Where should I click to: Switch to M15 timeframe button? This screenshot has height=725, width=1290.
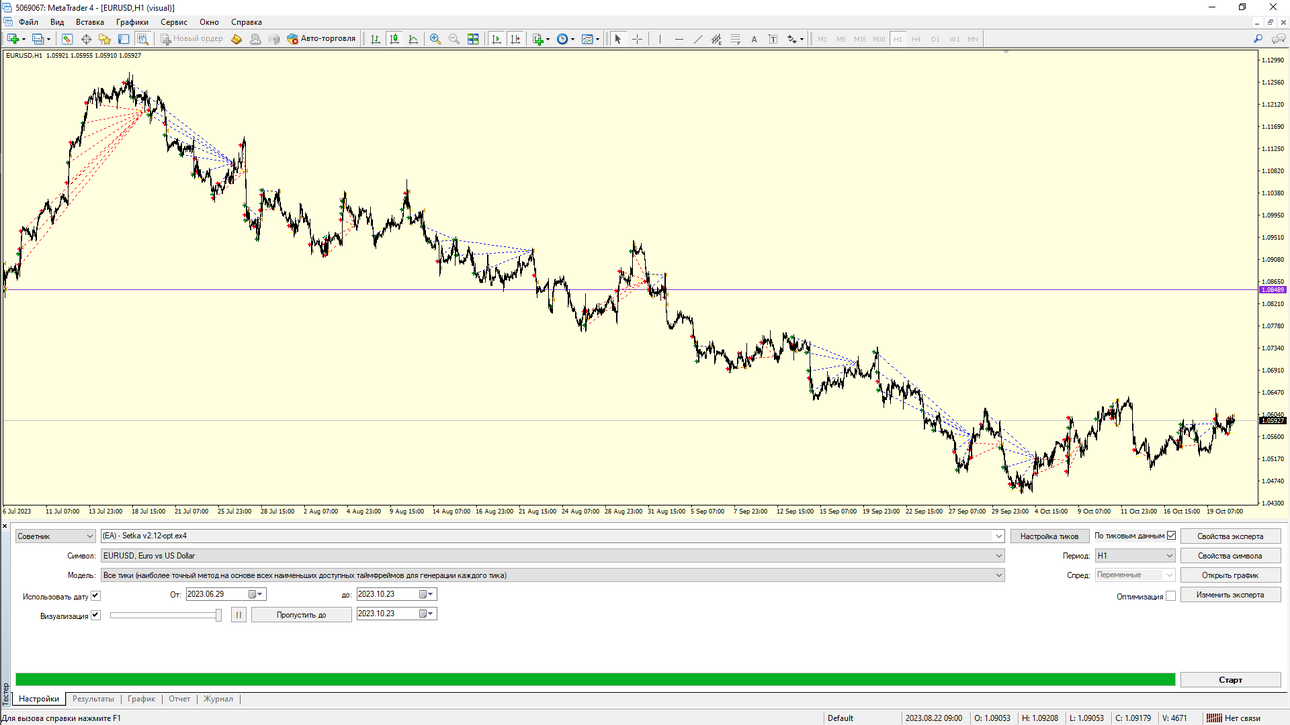[860, 39]
